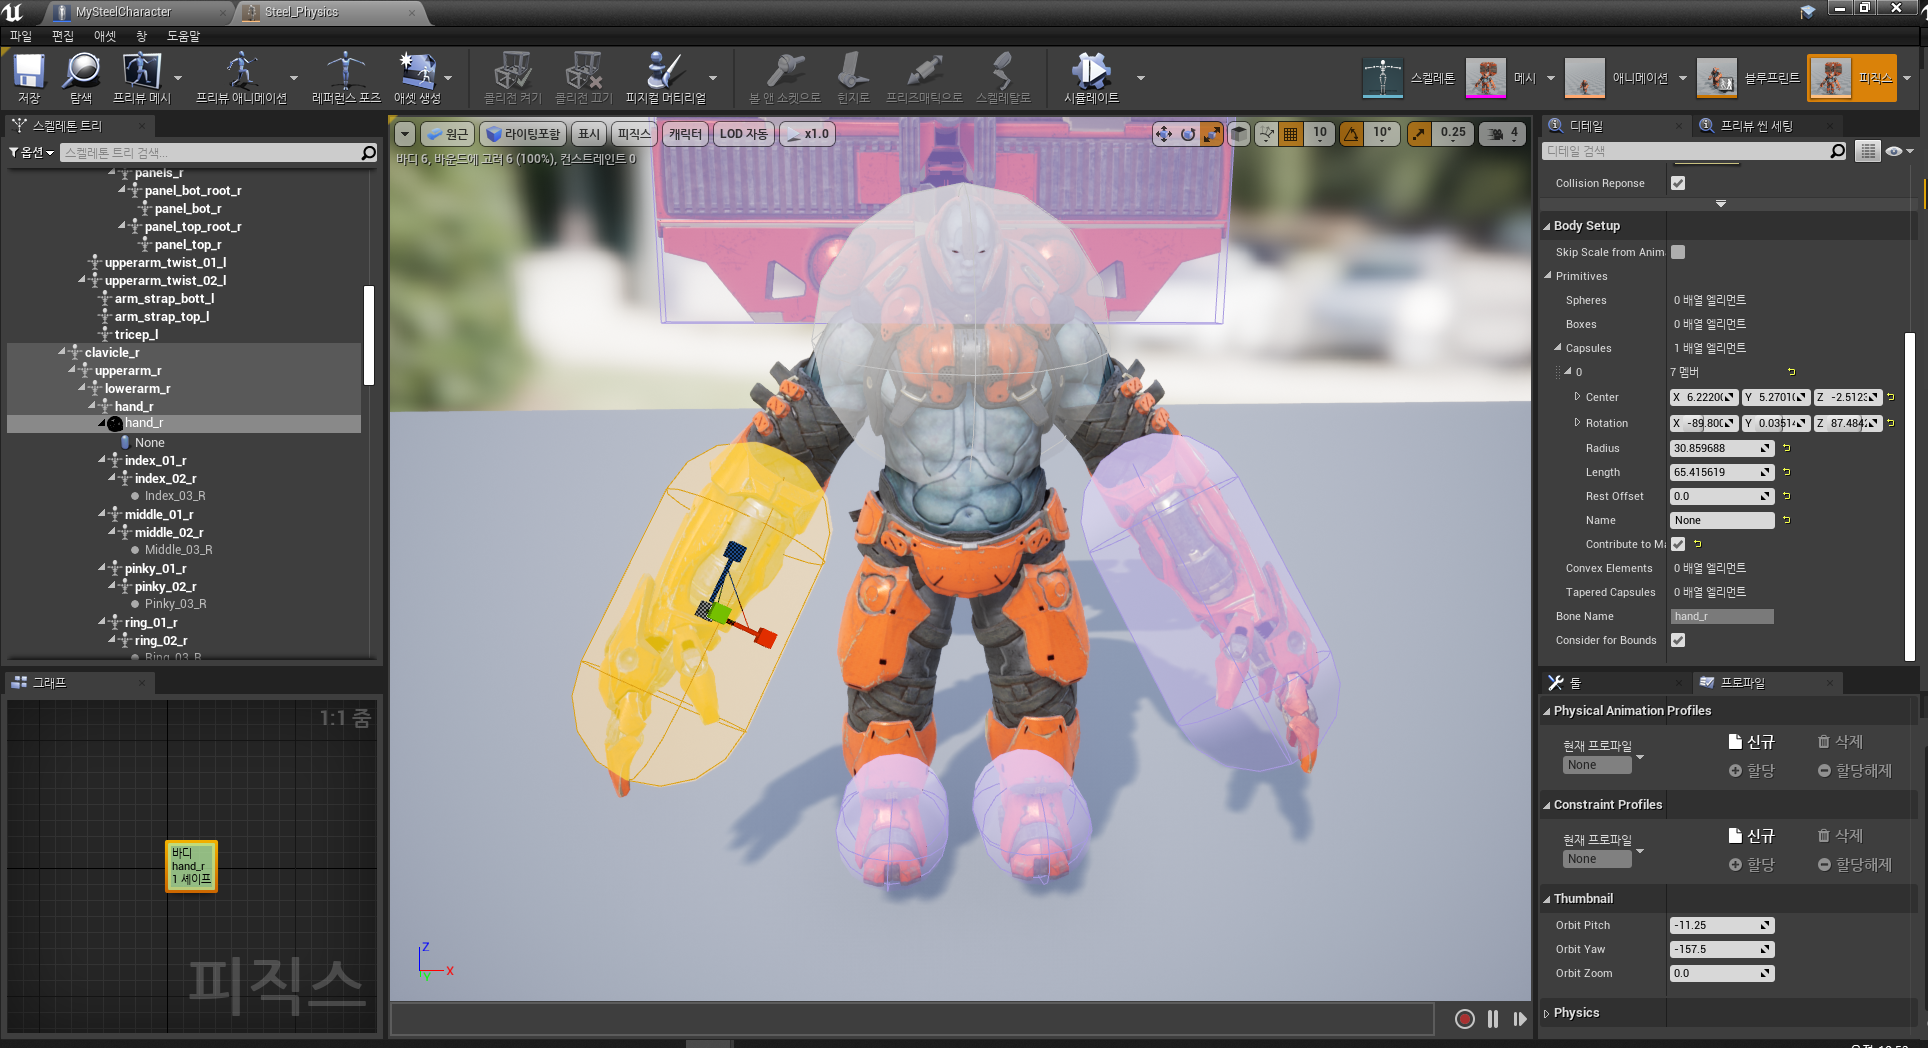Click the Radius value field
The width and height of the screenshot is (1928, 1048).
[1722, 448]
